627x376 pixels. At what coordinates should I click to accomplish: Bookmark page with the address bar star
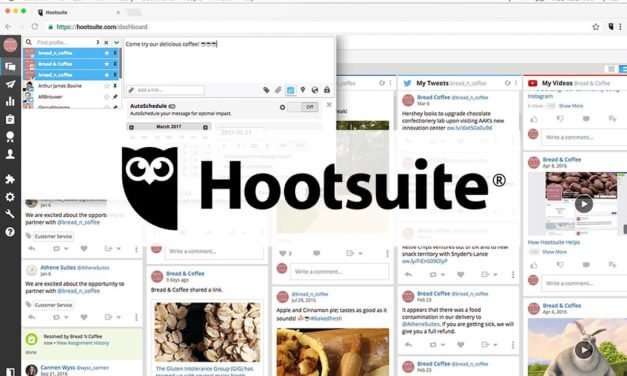595,27
